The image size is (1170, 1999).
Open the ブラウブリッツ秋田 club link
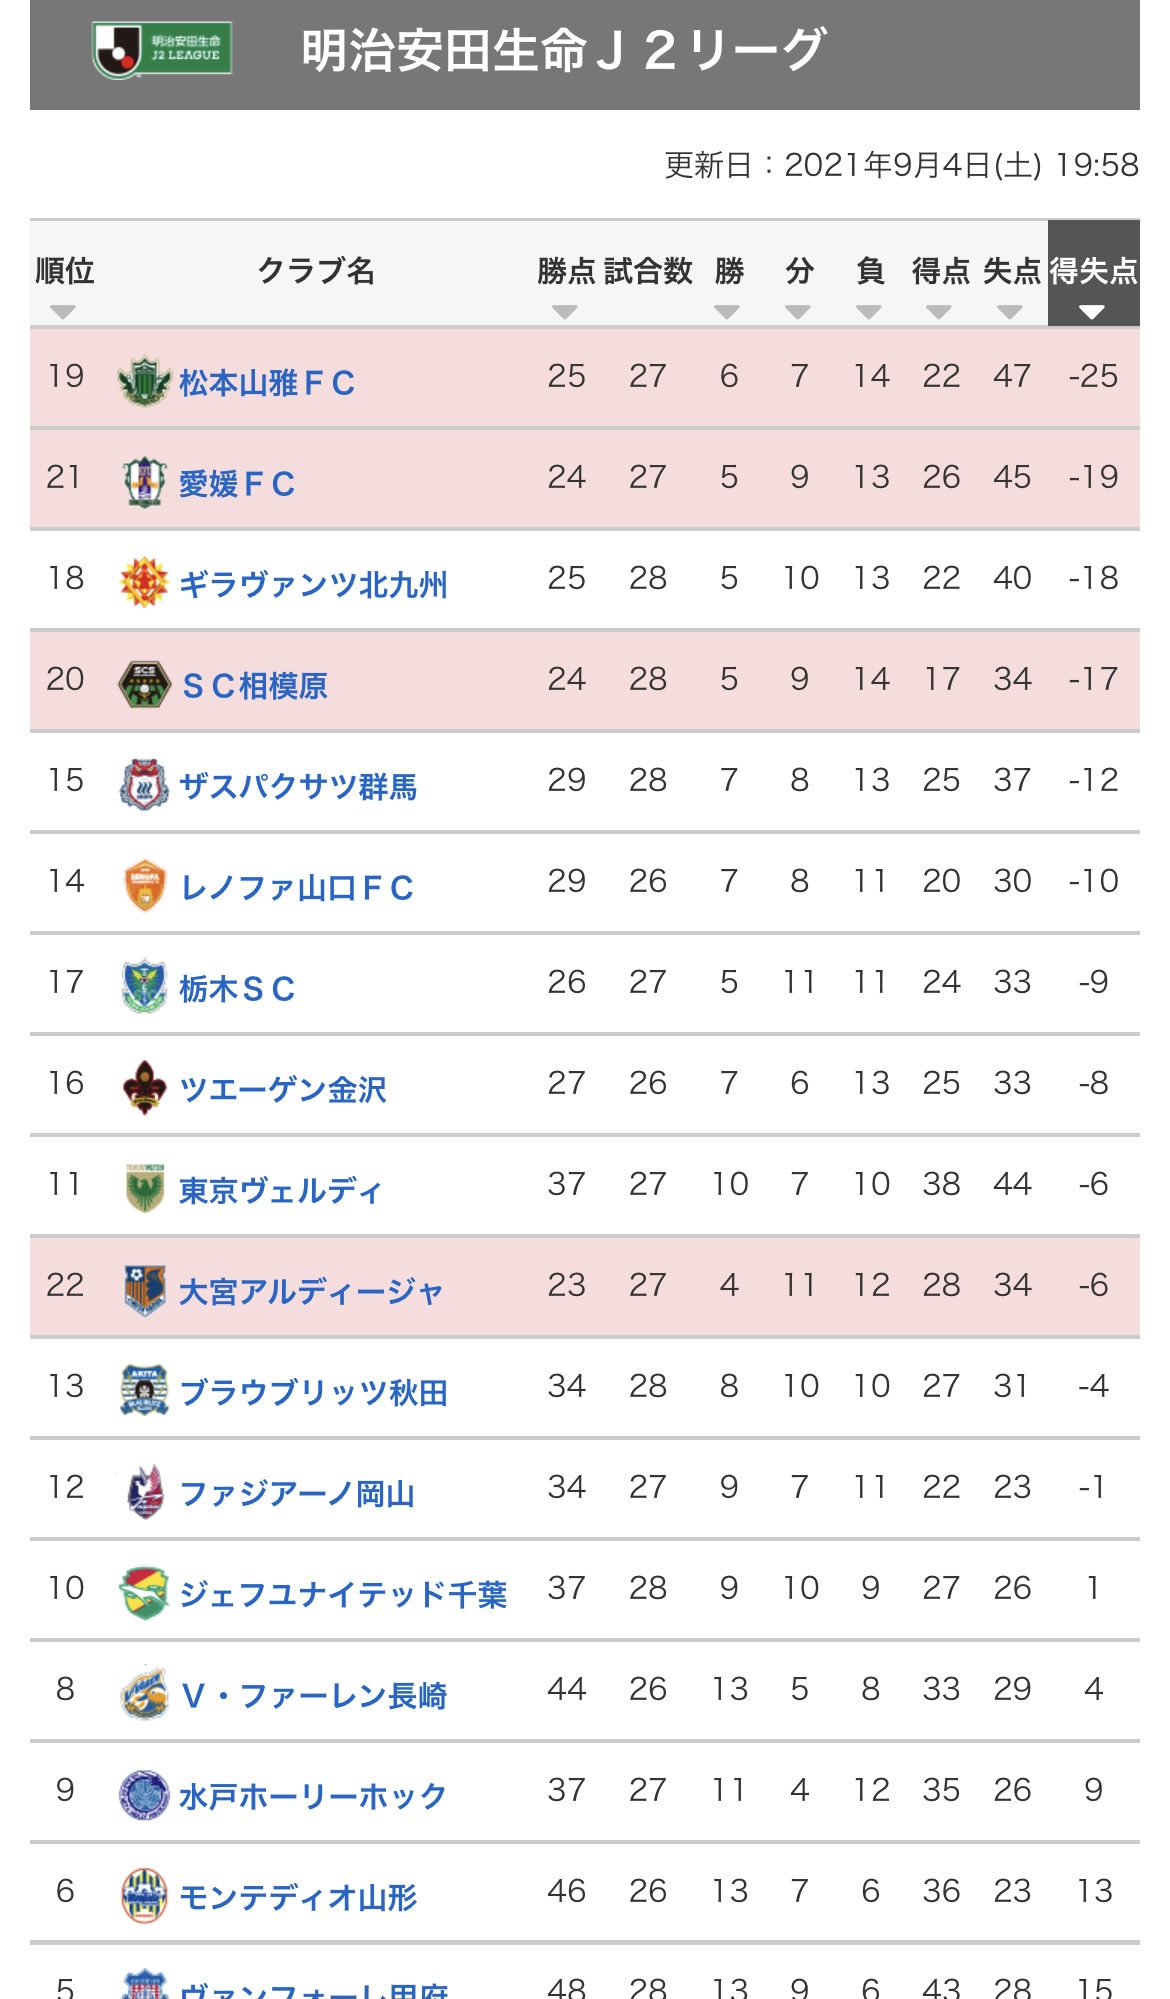(x=313, y=1393)
